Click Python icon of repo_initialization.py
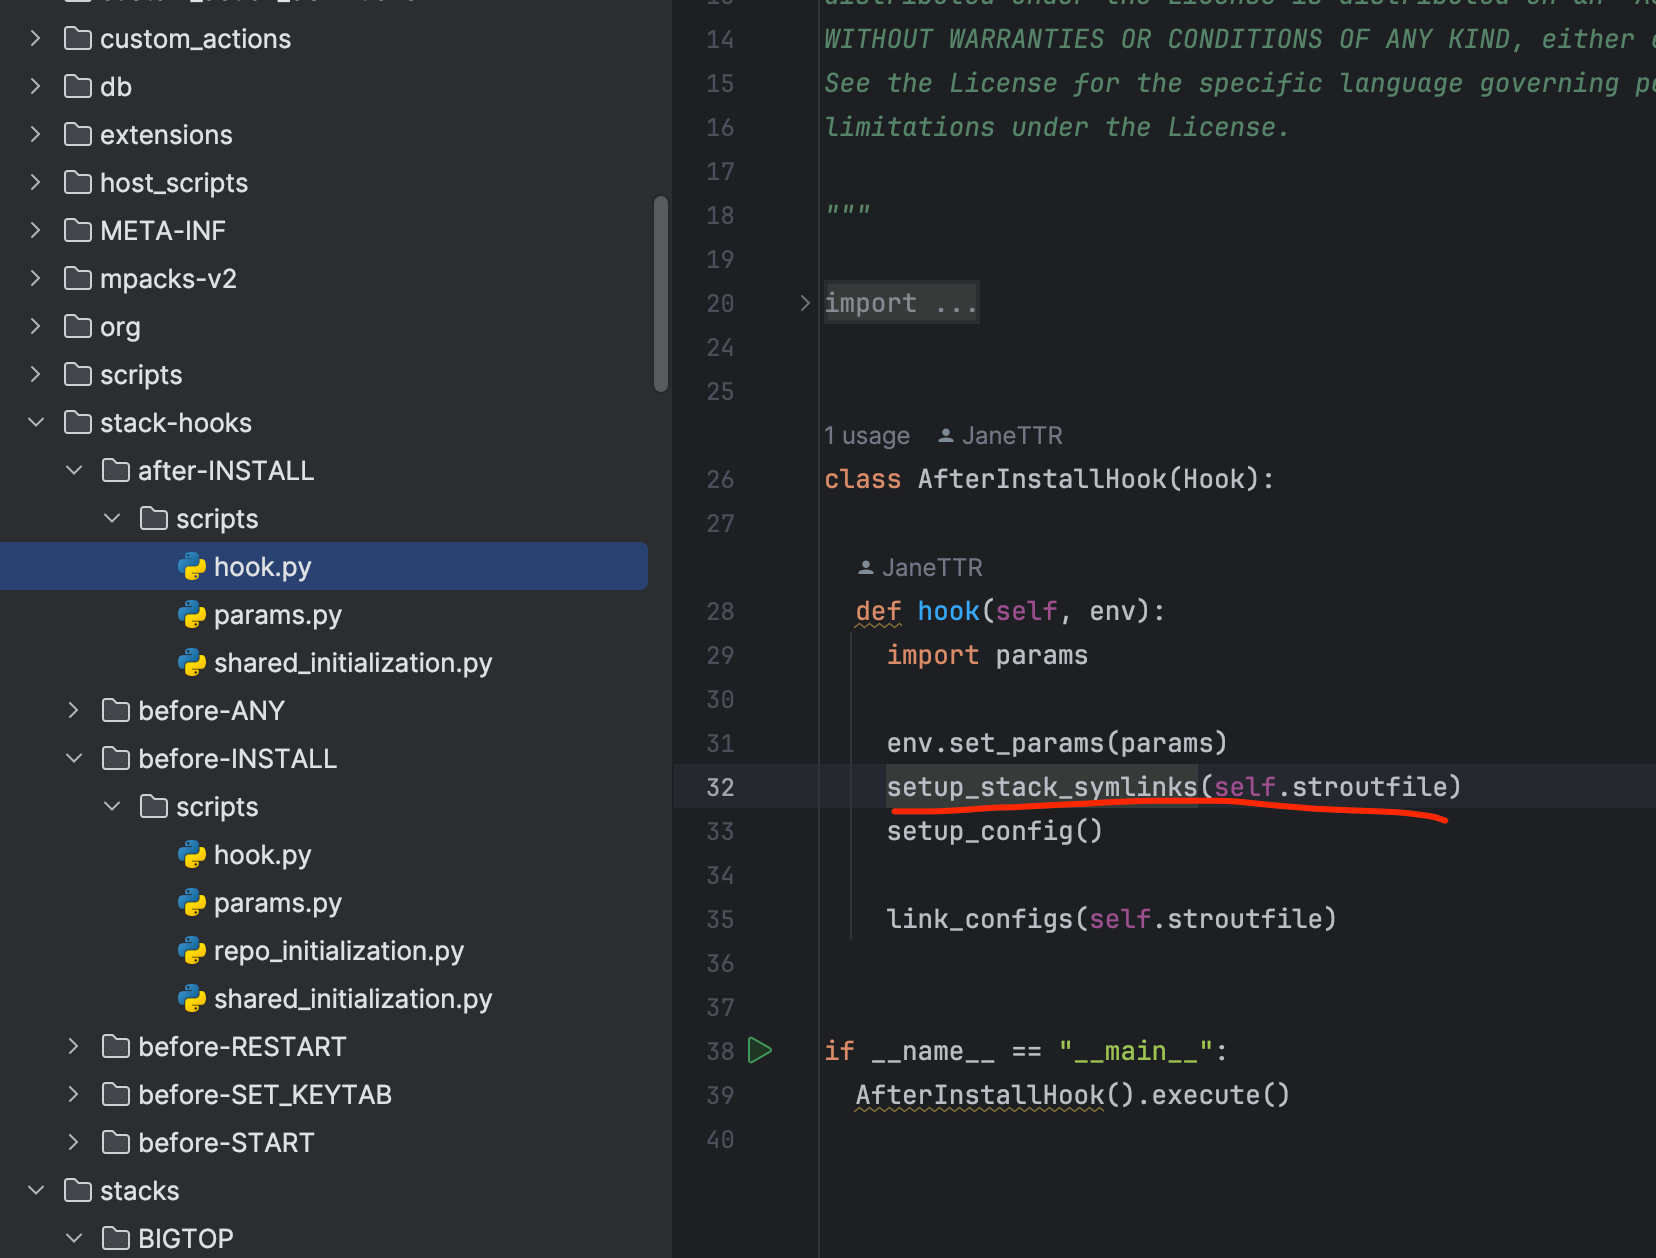Screen dimensions: 1656x1258 (191, 951)
